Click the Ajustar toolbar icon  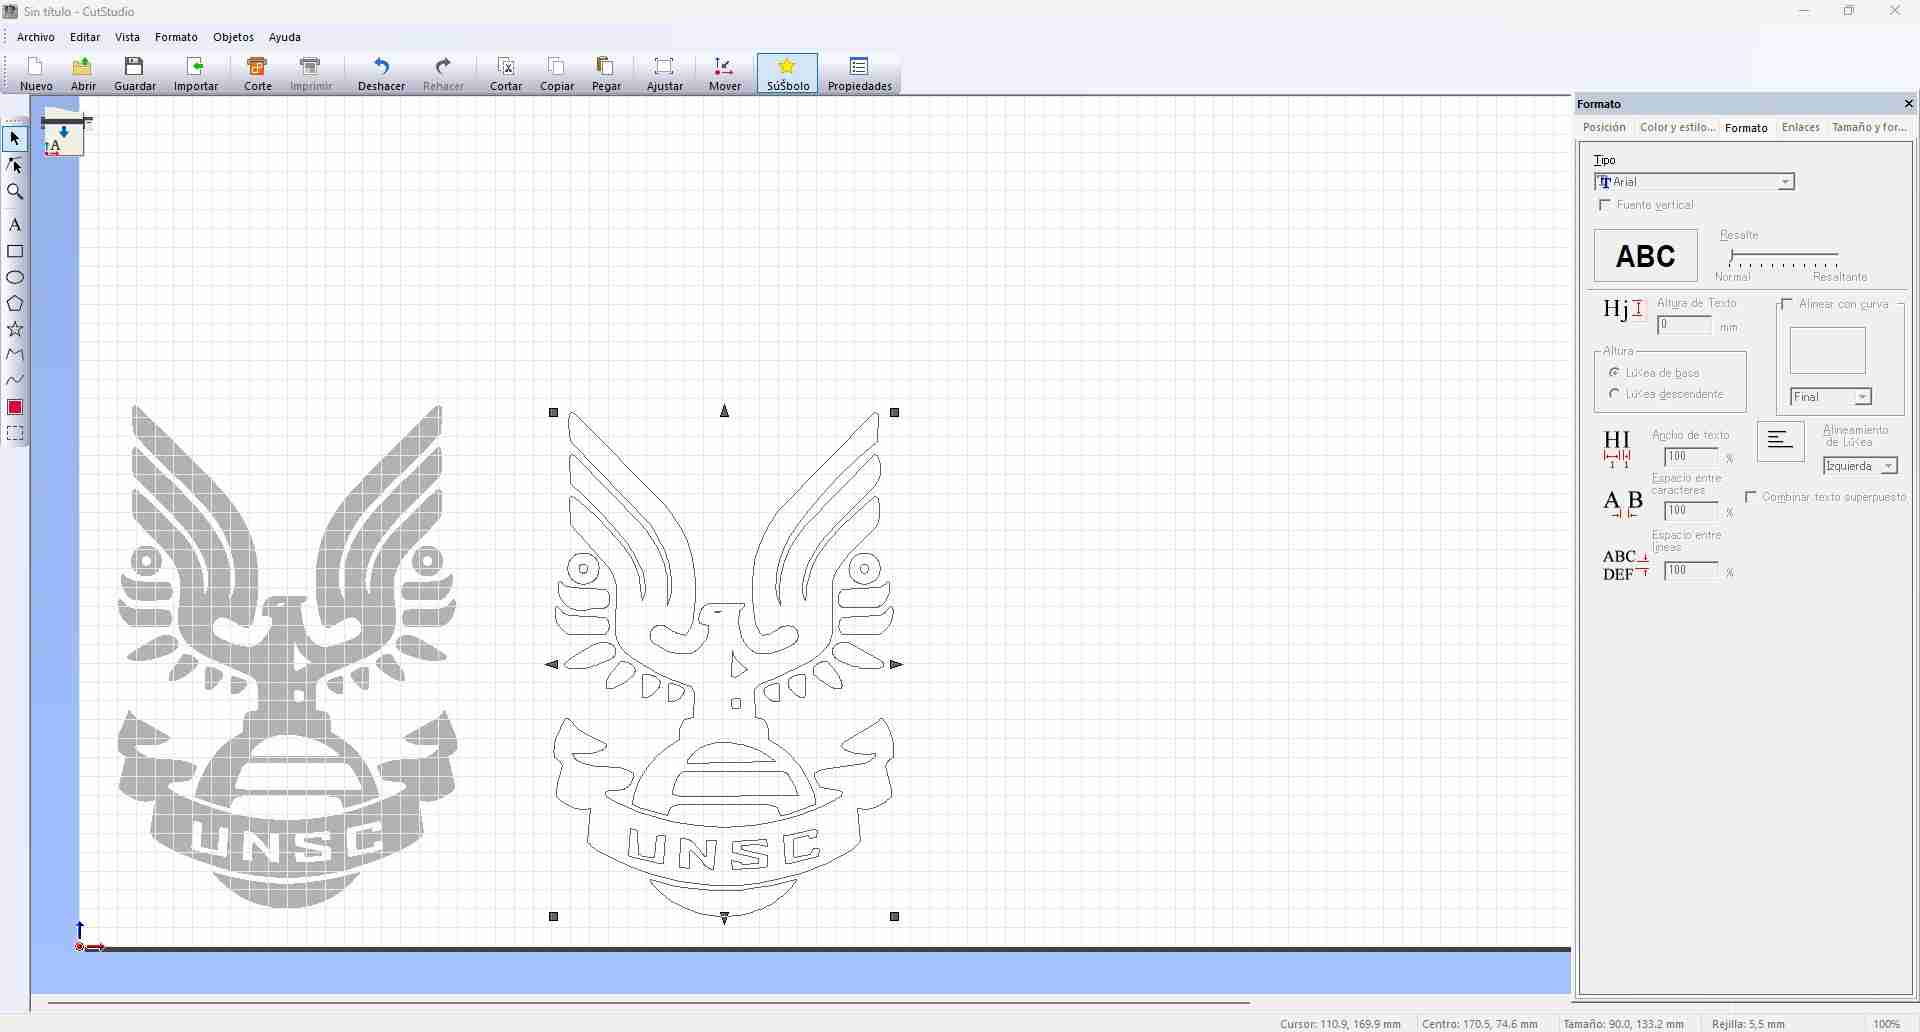click(665, 74)
